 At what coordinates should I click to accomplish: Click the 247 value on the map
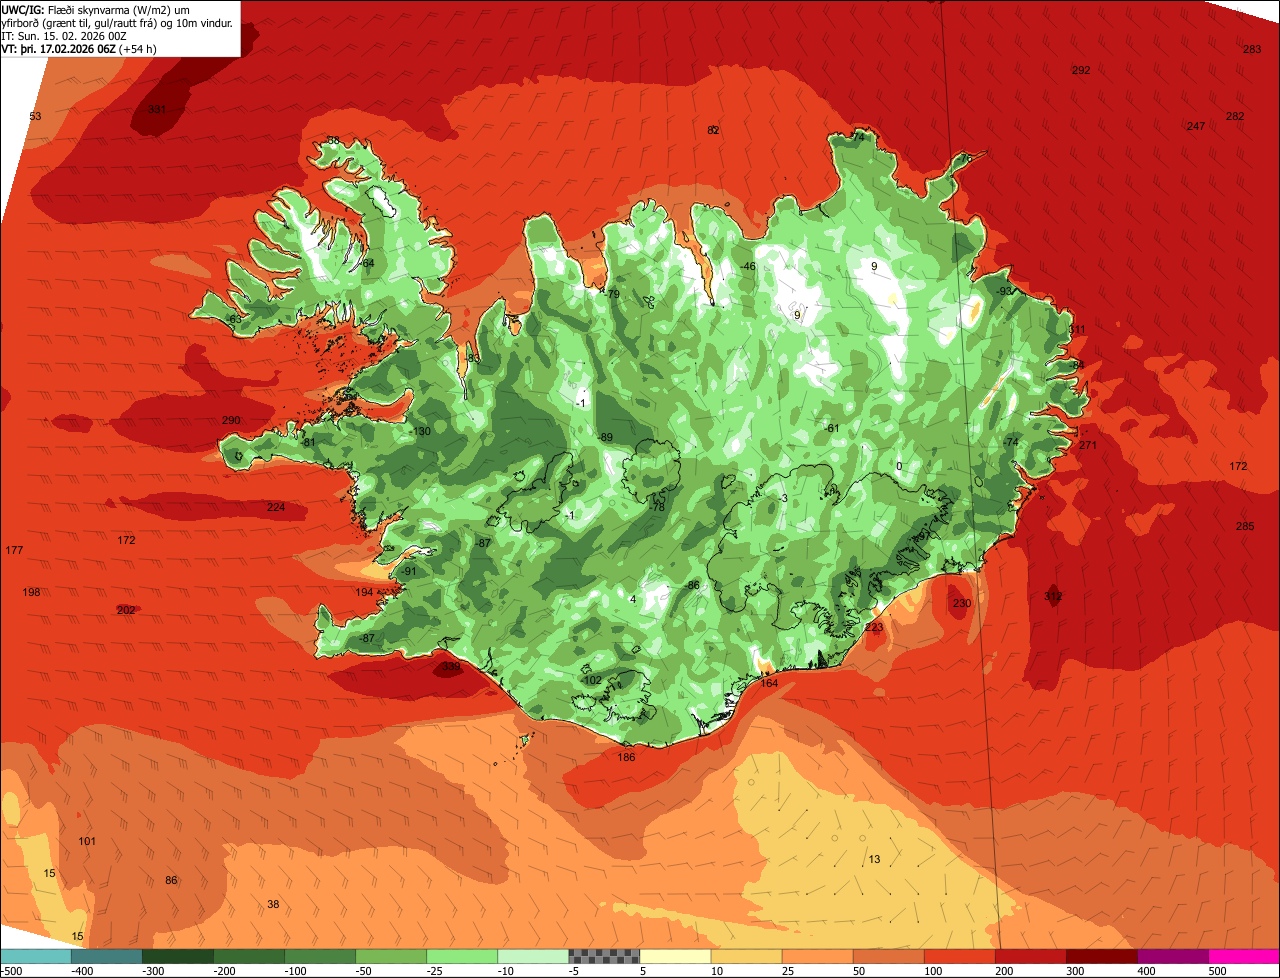pyautogui.click(x=1196, y=126)
